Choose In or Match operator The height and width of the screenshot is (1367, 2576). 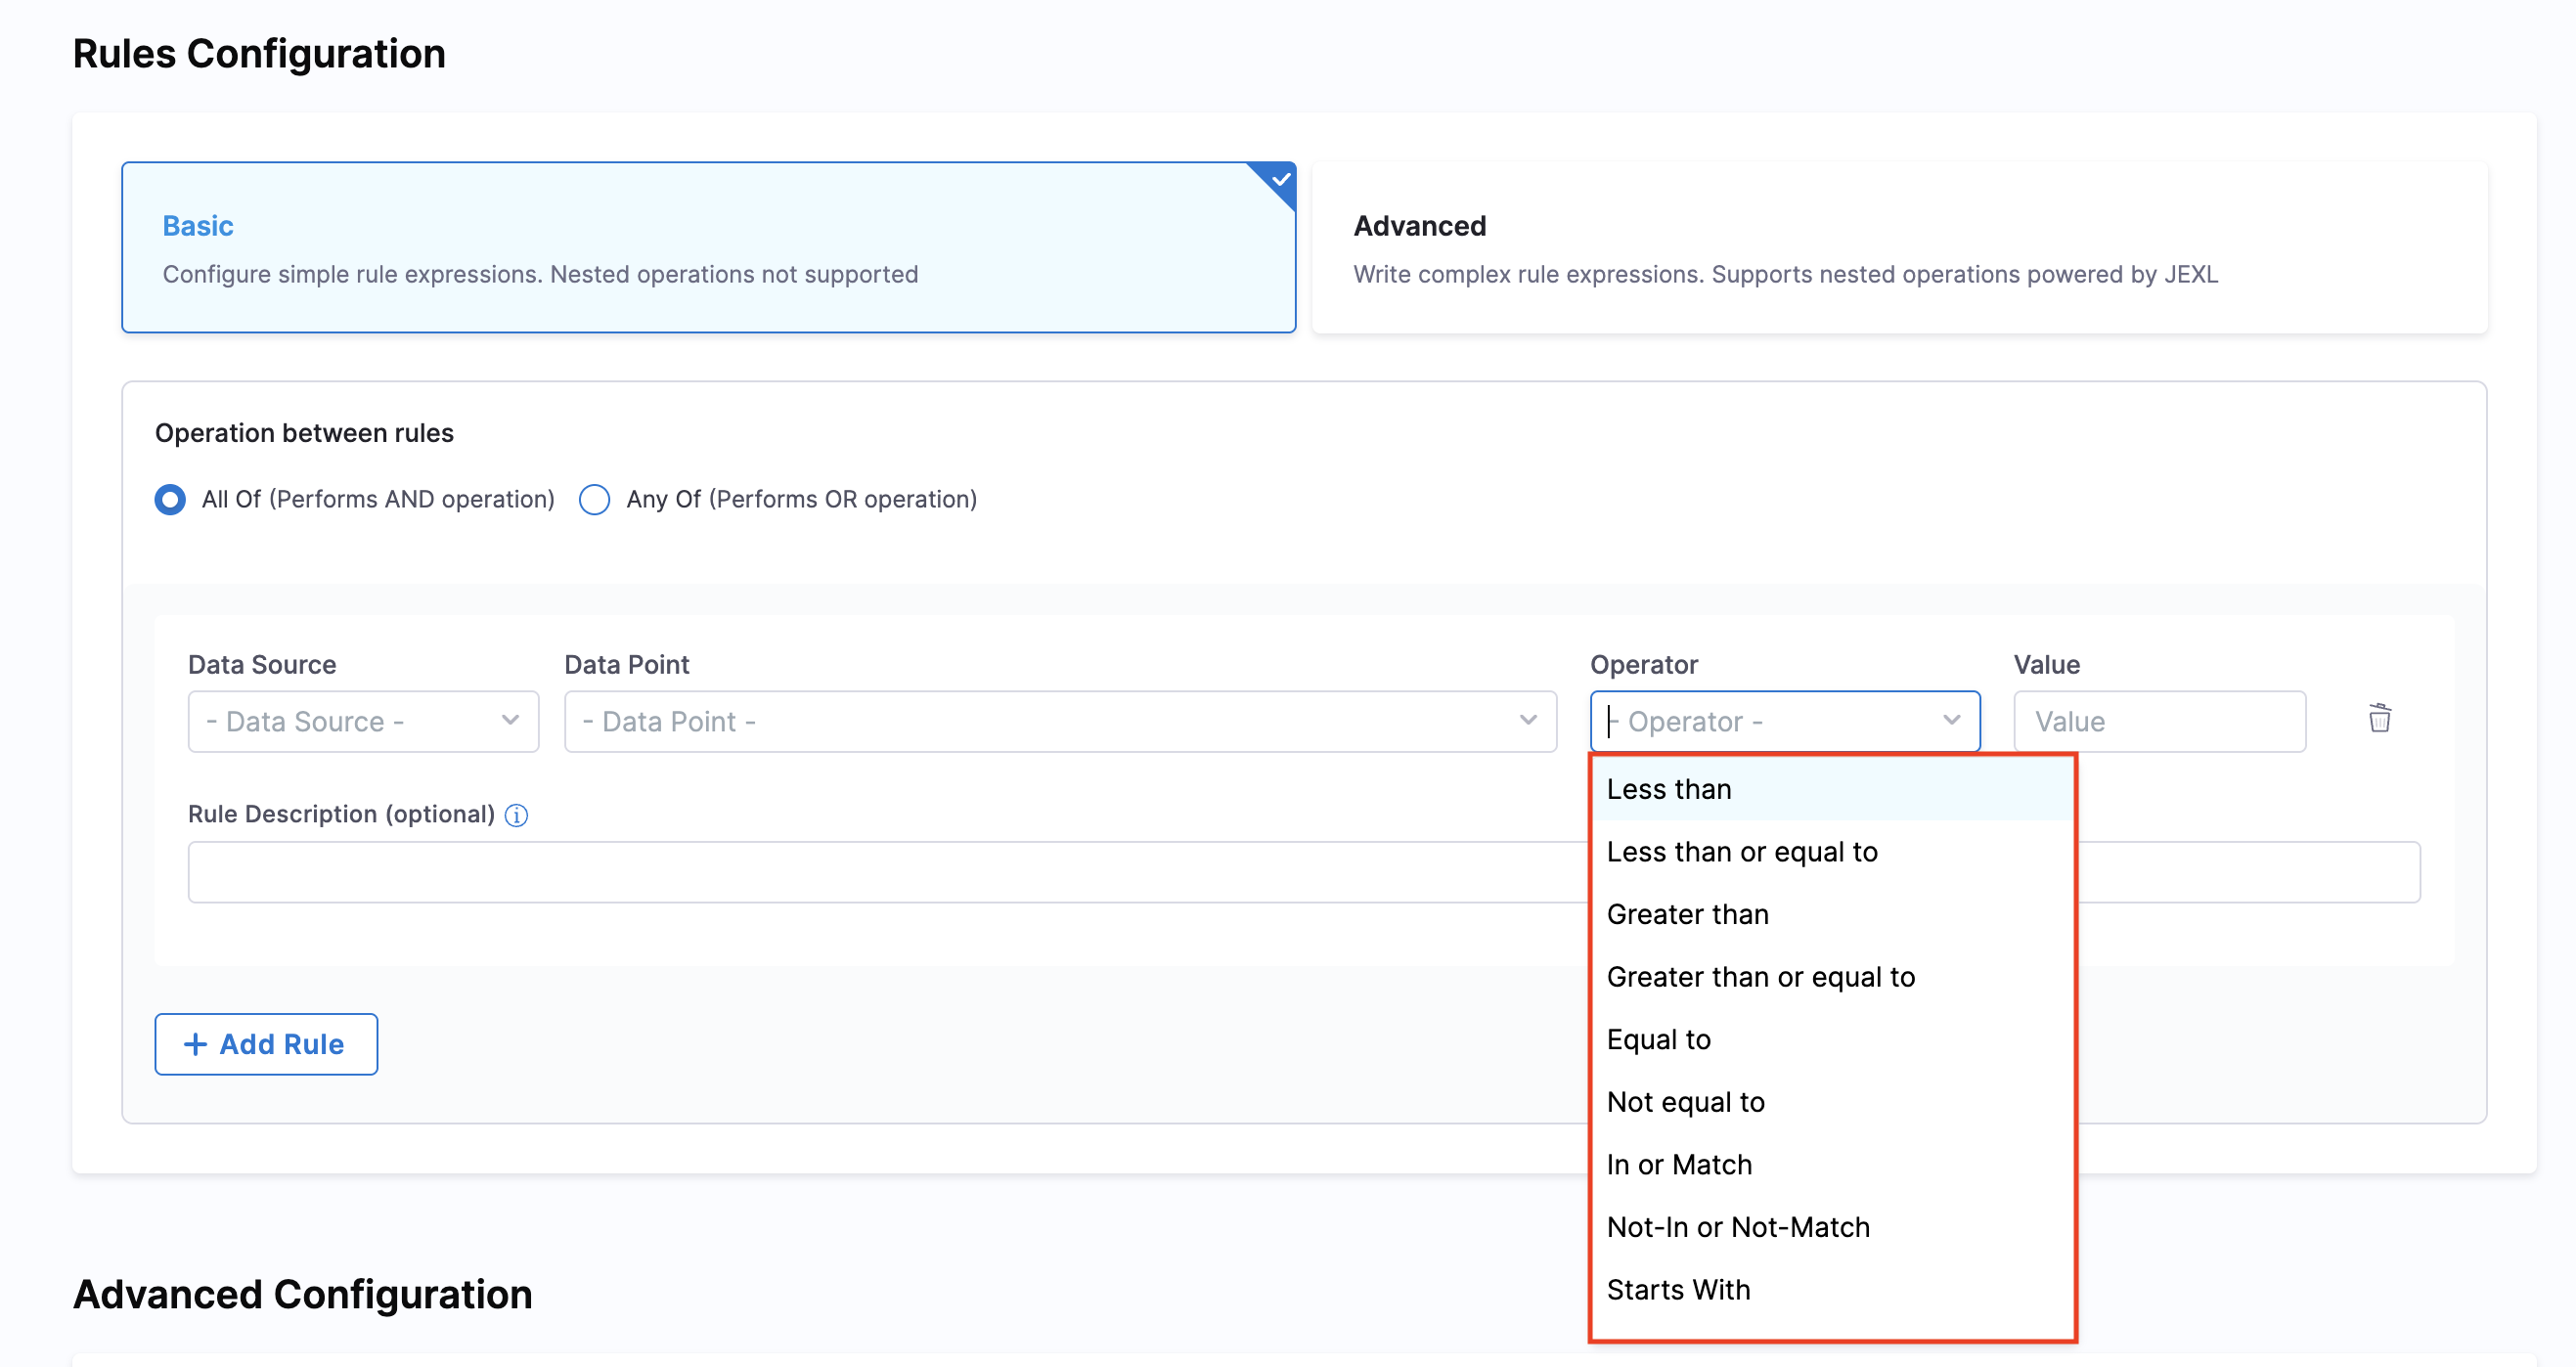(1679, 1165)
